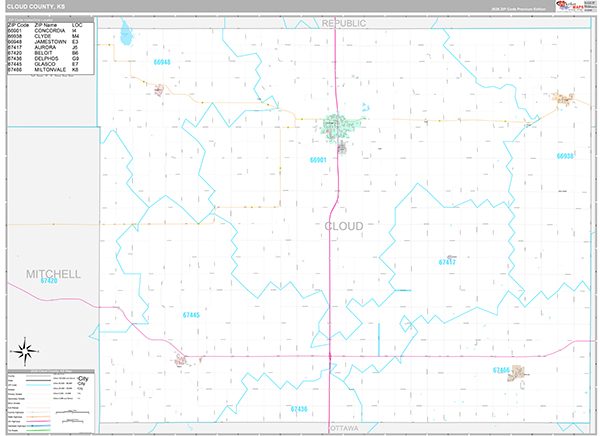600x436 pixels.
Task: Click the green Concordia city area on the map
Action: tap(340, 126)
